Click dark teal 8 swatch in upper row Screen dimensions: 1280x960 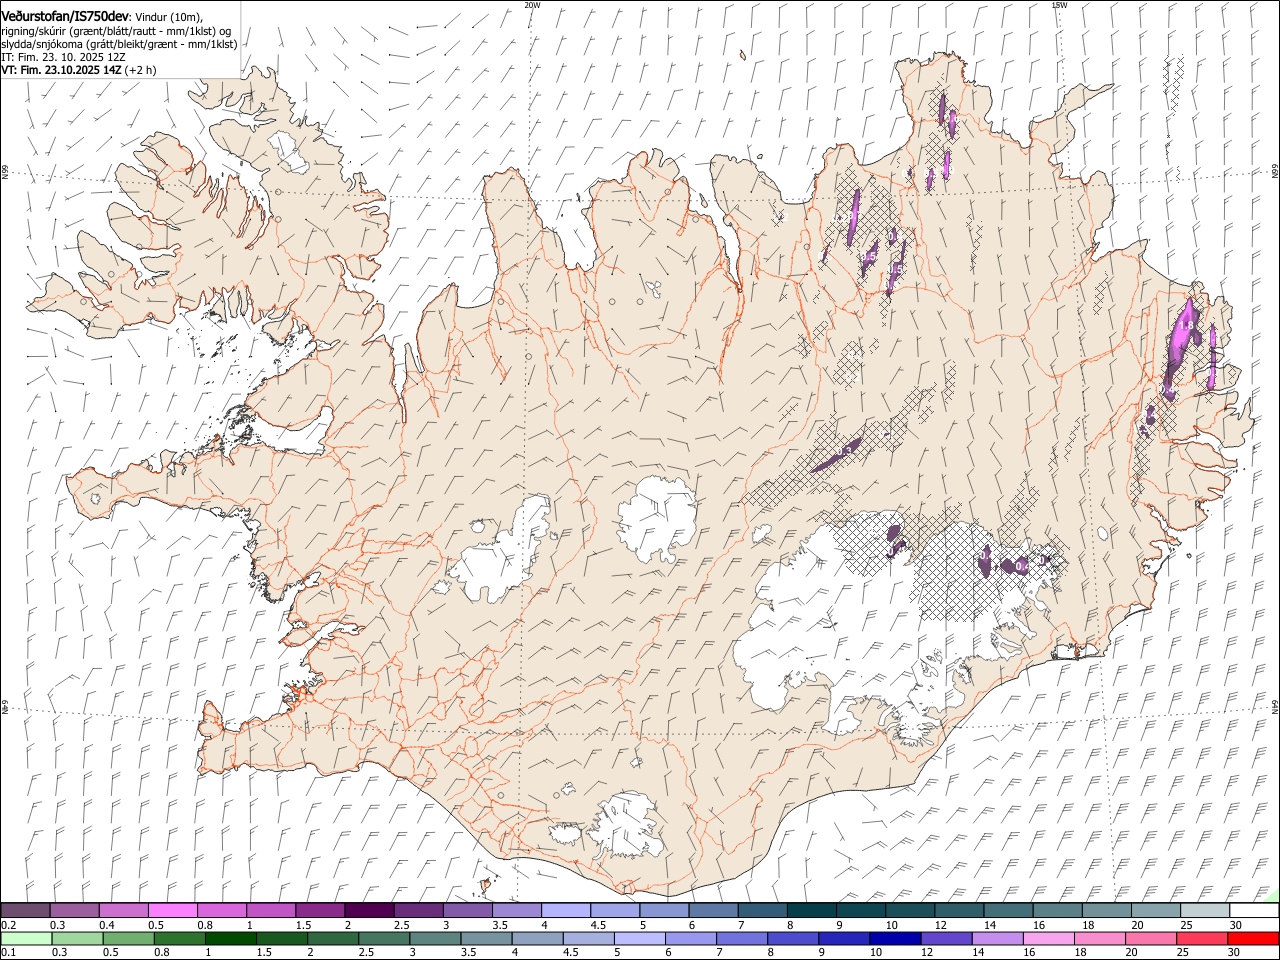811,910
